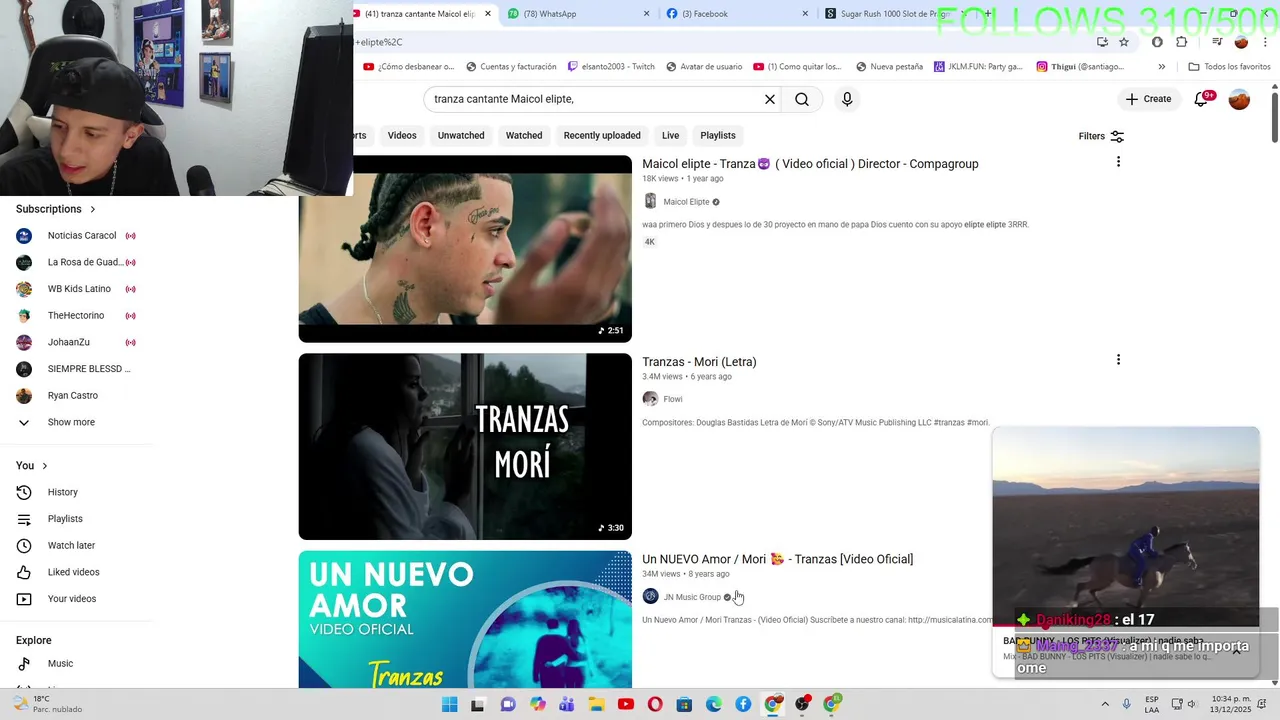The height and width of the screenshot is (720, 1280).
Task: Open the search Filters panel
Action: pyautogui.click(x=1101, y=136)
